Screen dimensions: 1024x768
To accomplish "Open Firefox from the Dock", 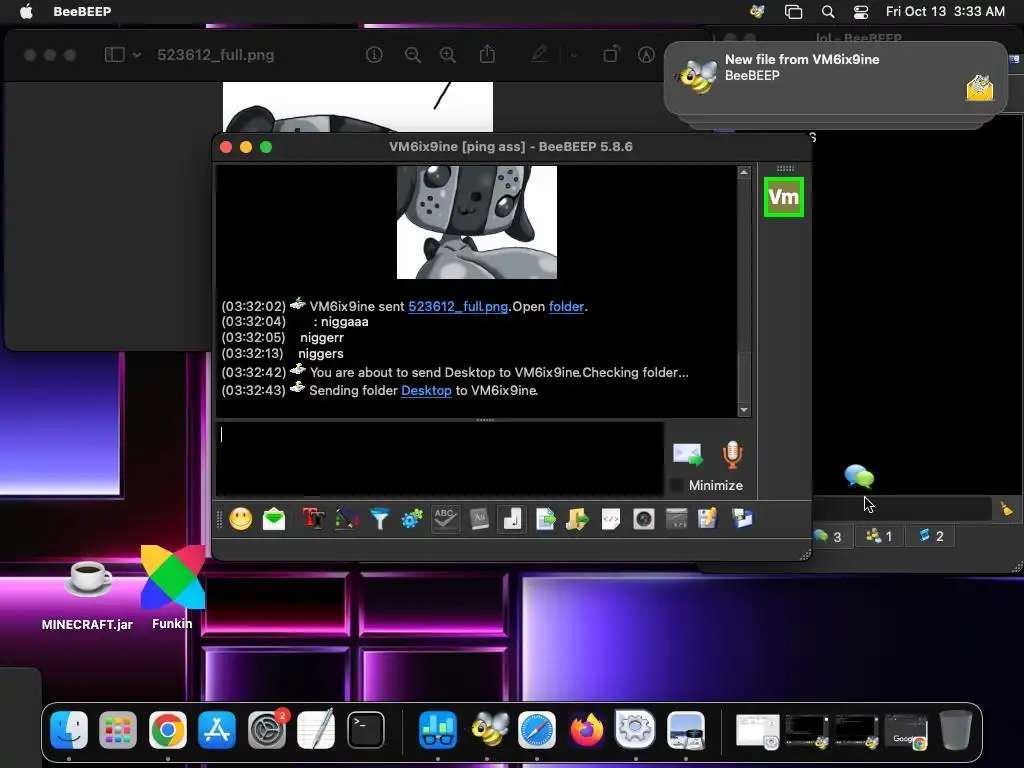I will coord(586,730).
